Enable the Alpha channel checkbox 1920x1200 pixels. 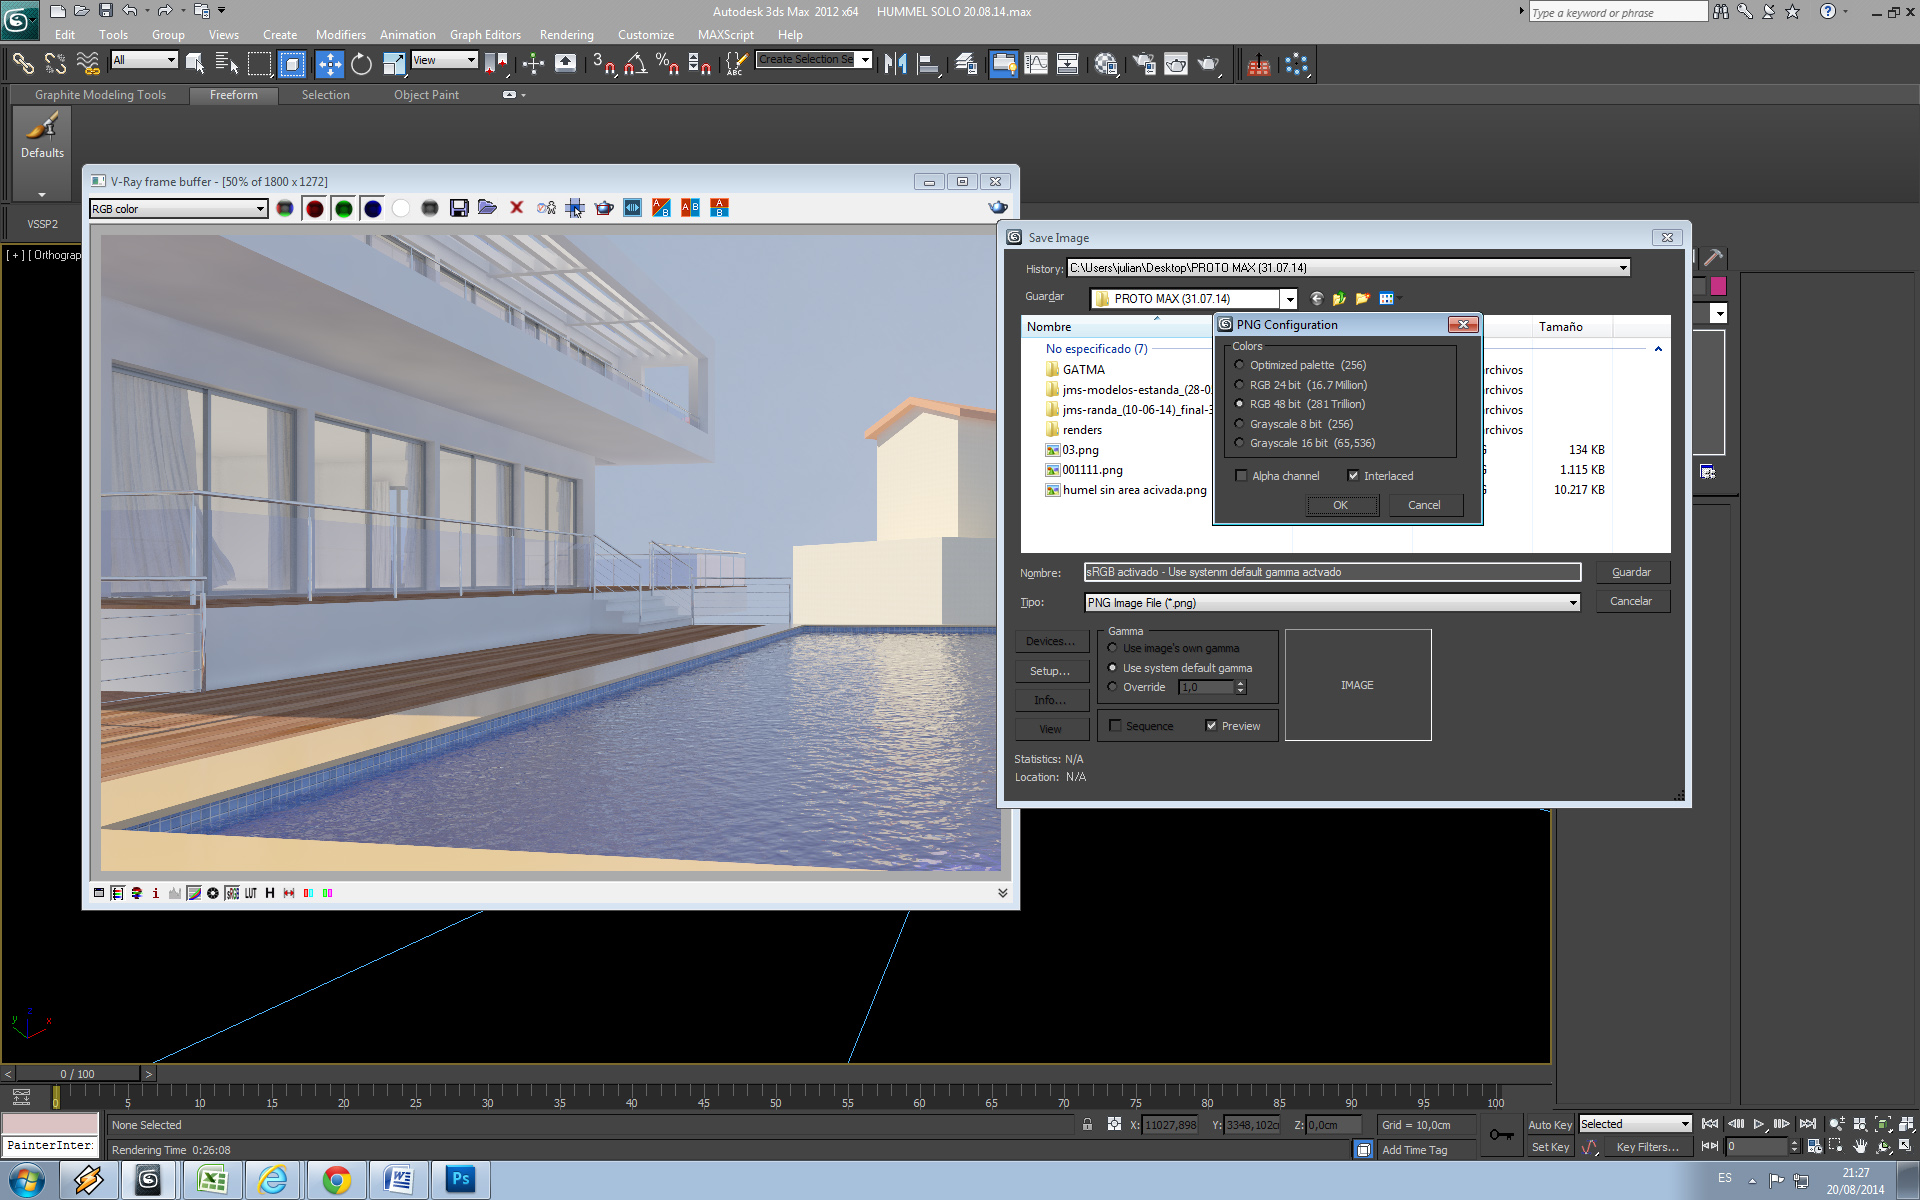pyautogui.click(x=1241, y=476)
